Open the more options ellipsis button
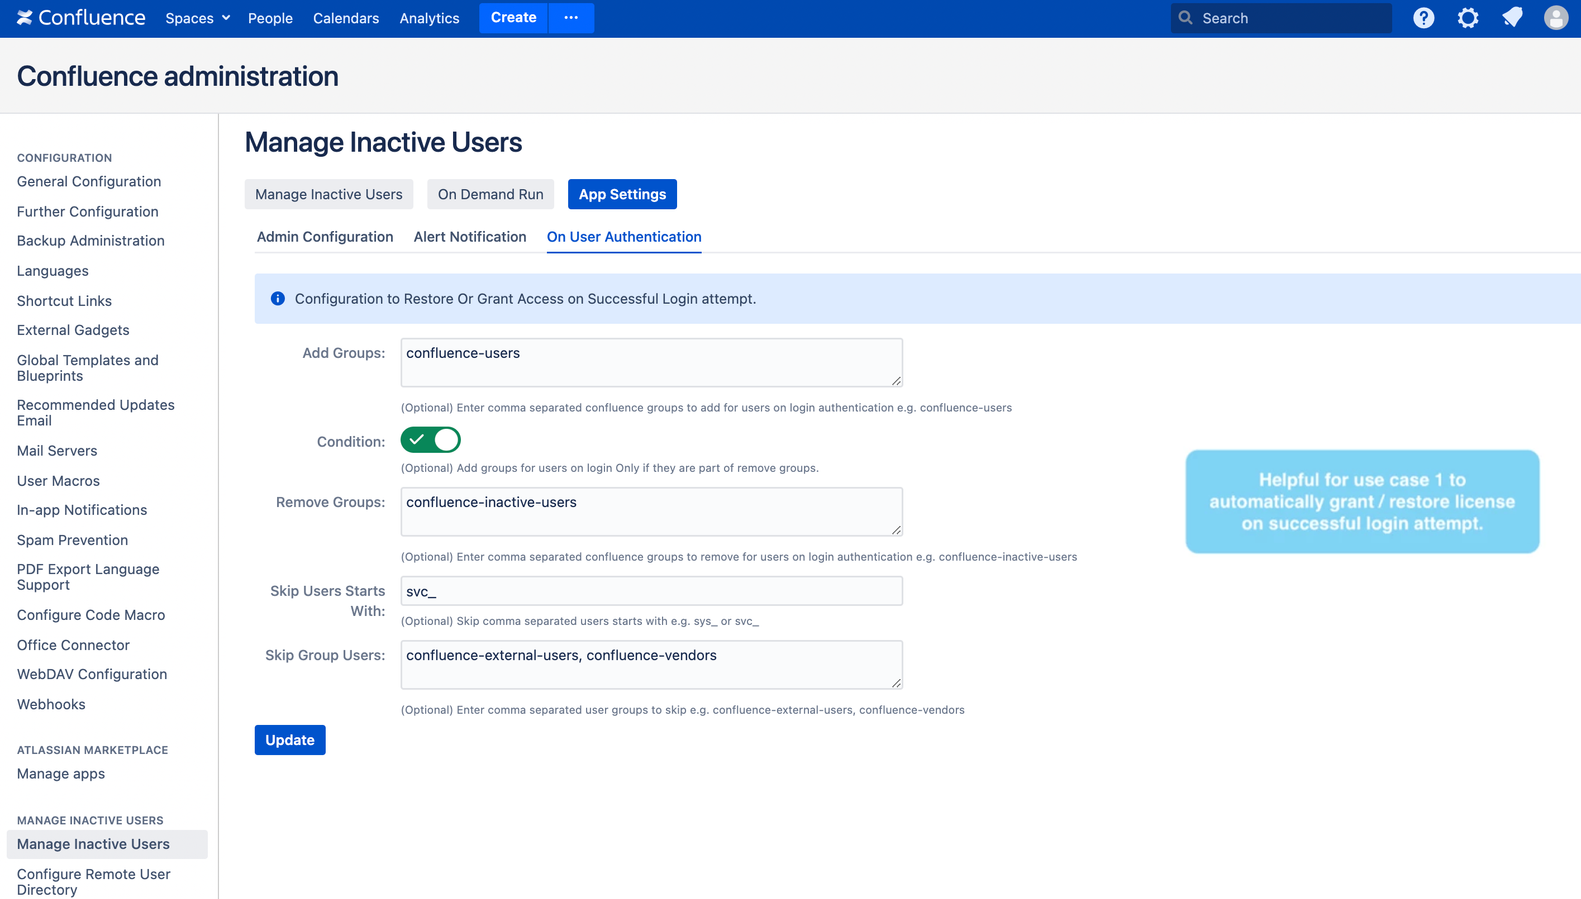This screenshot has height=899, width=1581. 571,18
